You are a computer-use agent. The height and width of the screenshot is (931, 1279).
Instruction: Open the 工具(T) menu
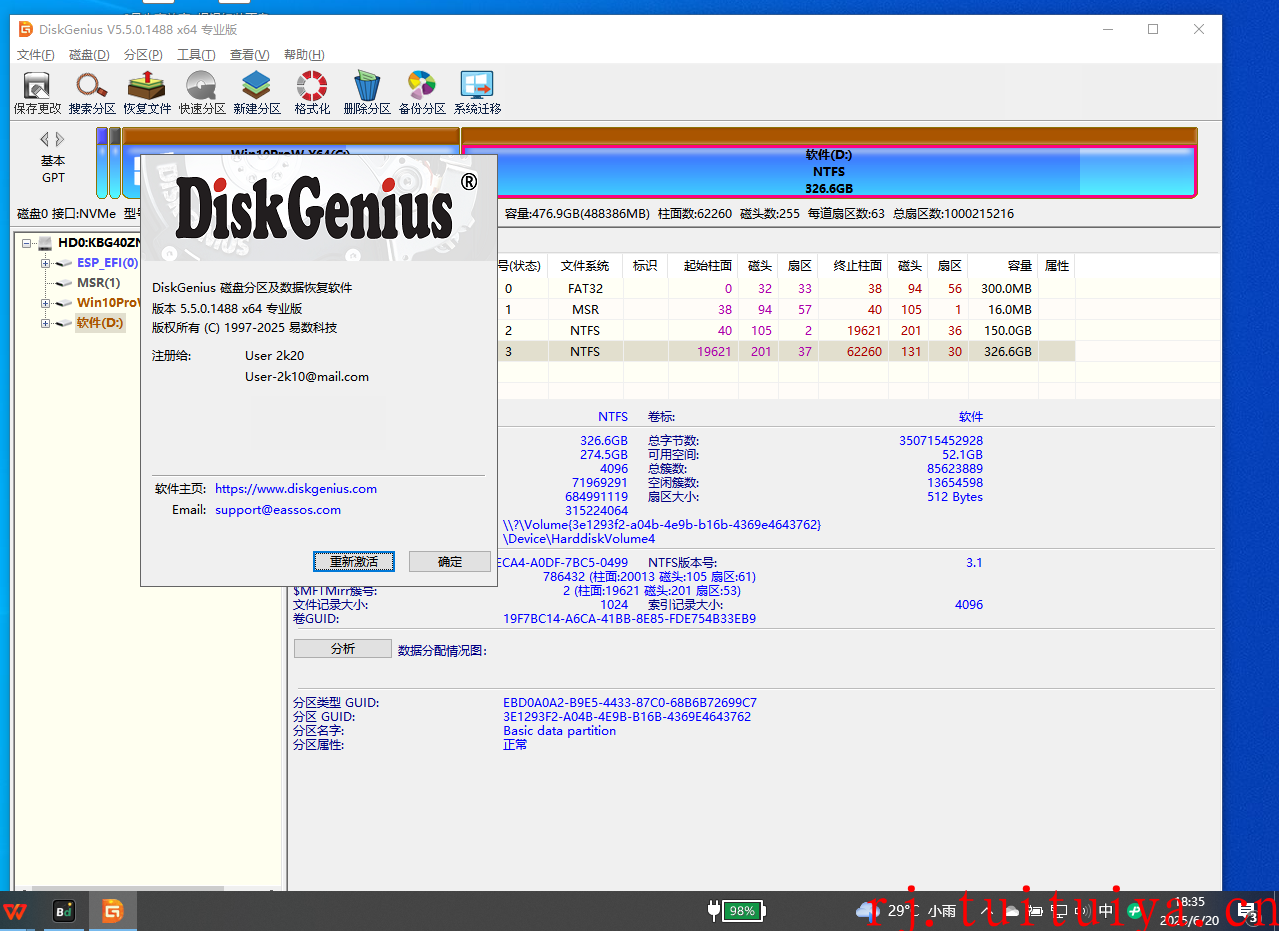[x=196, y=55]
